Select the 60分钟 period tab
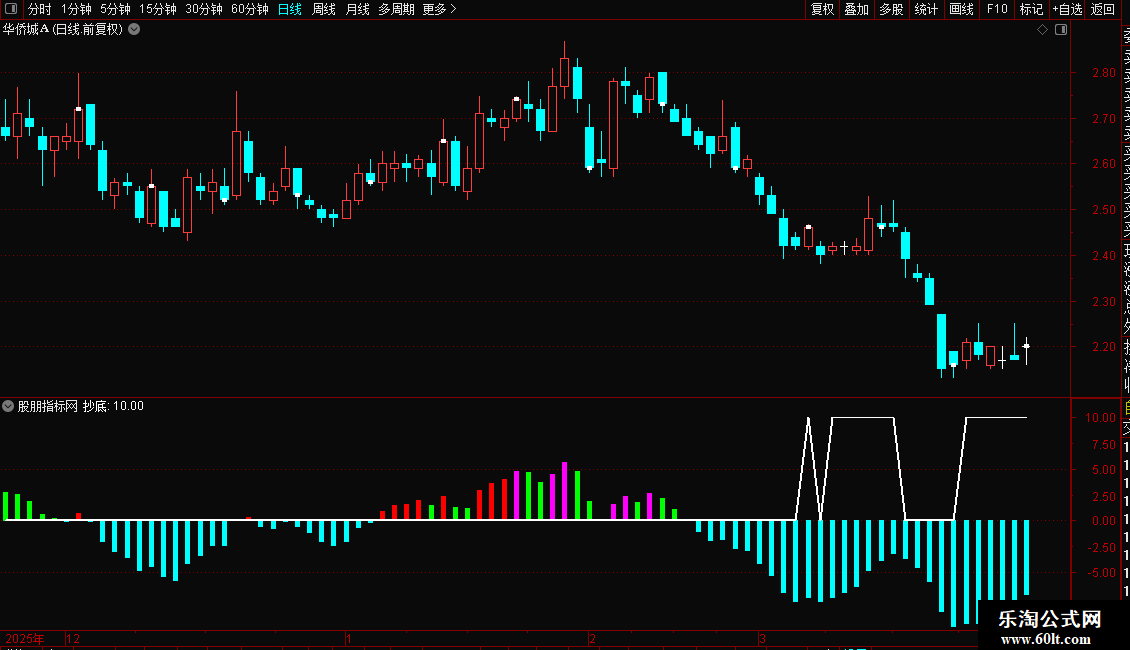 point(250,9)
